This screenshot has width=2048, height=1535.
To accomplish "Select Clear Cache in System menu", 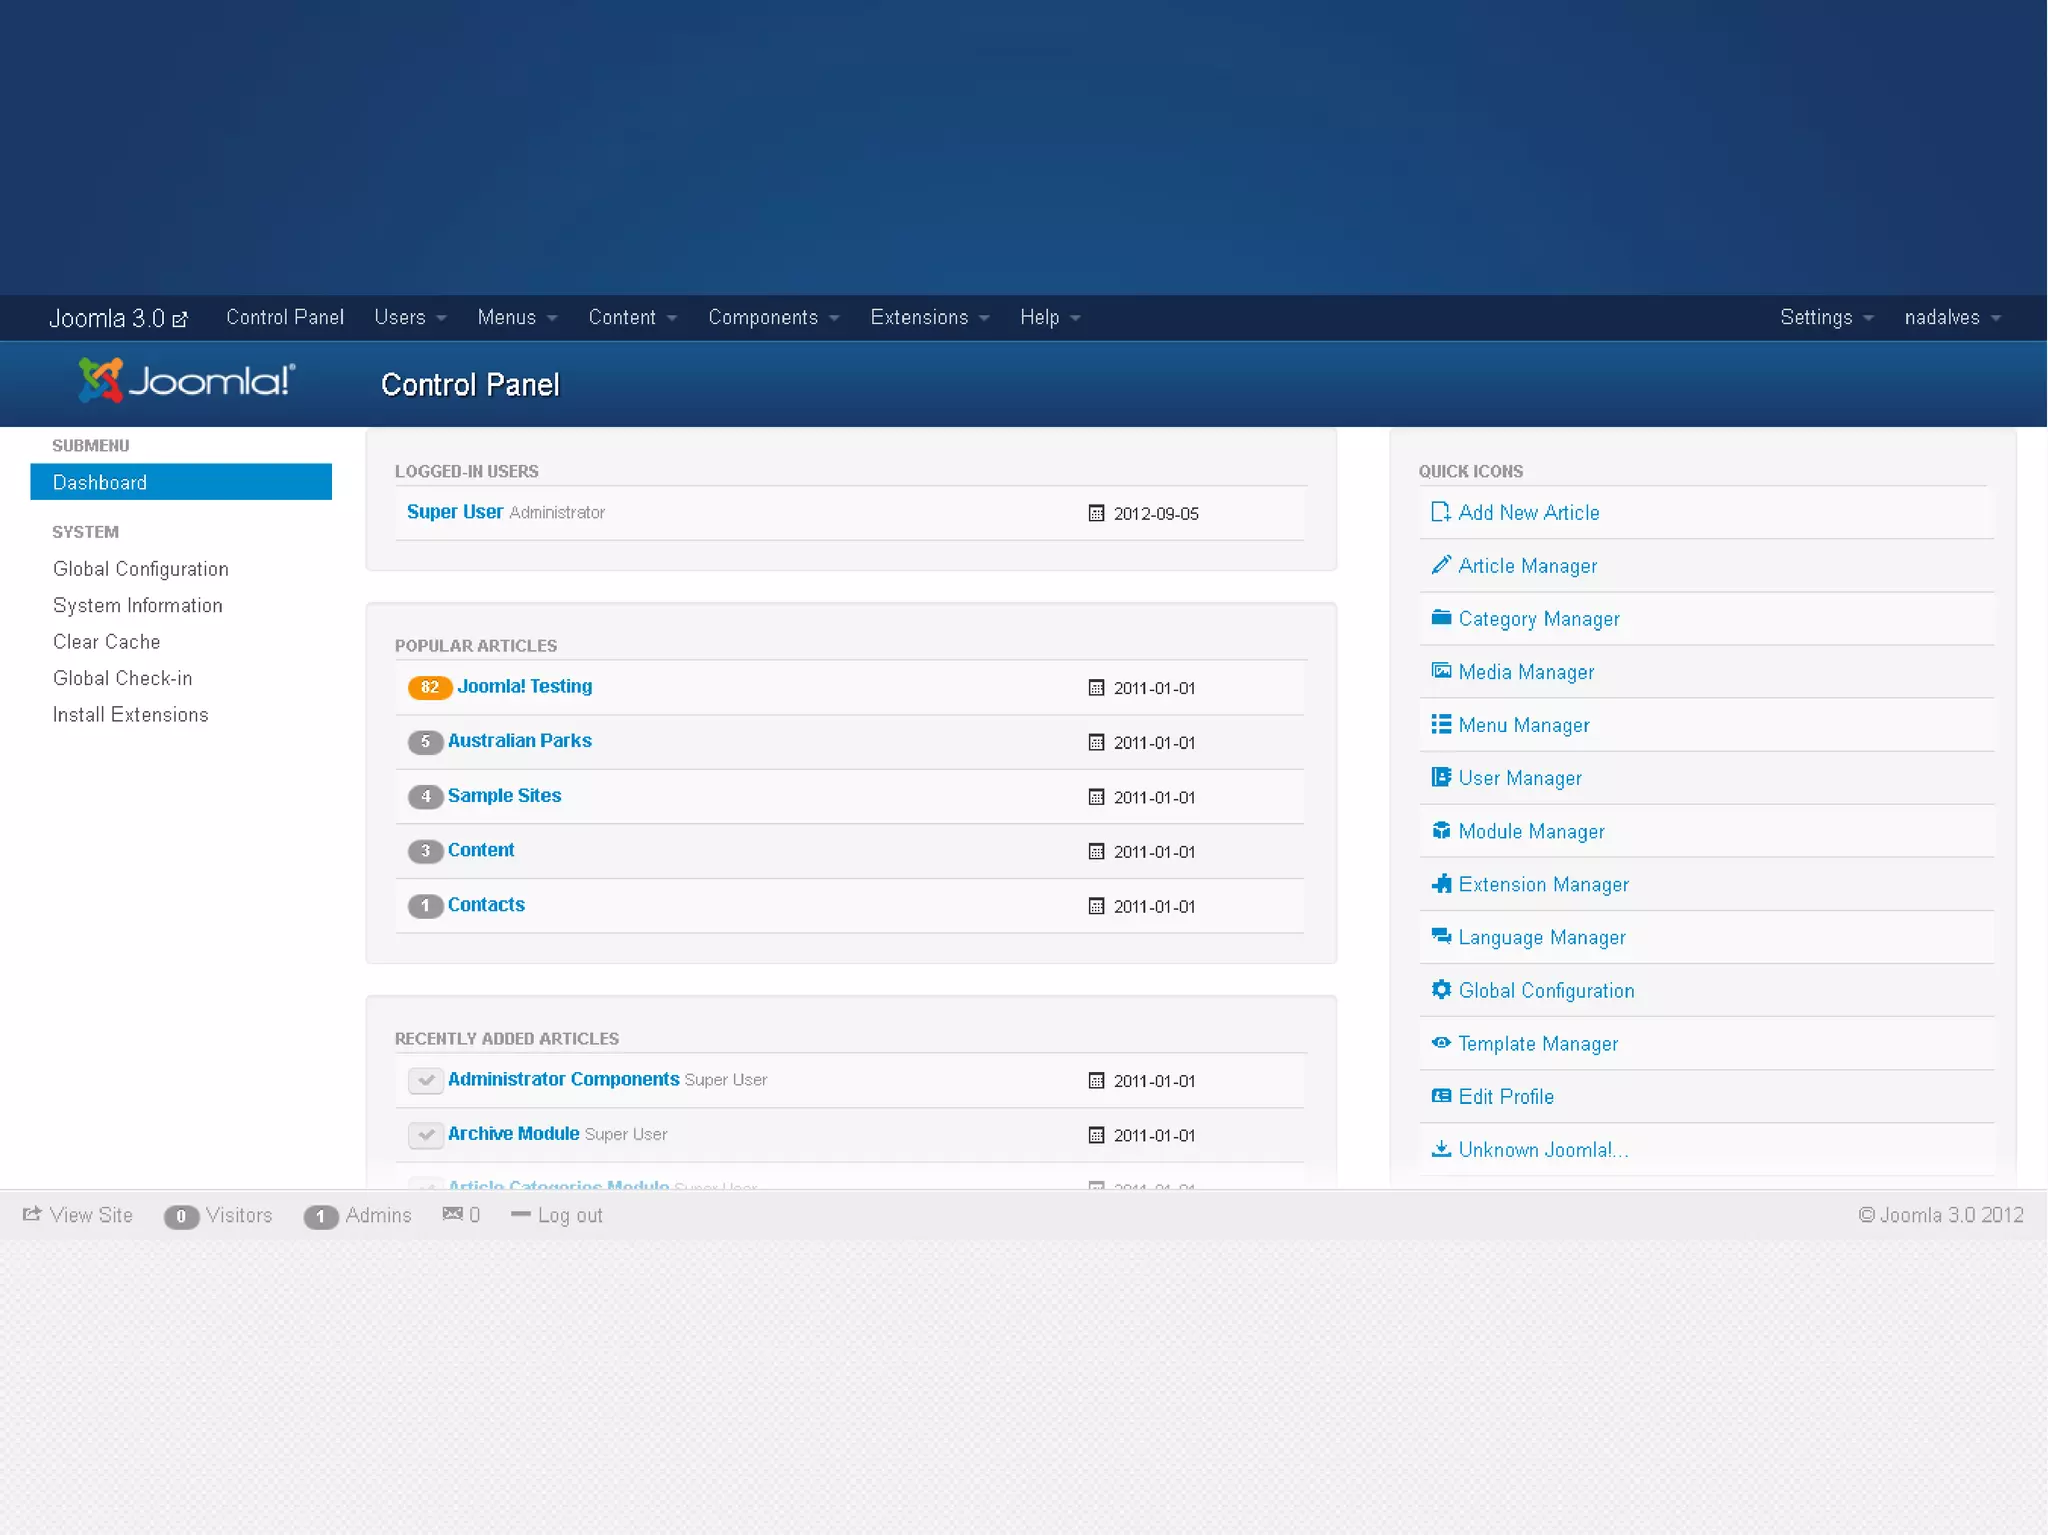I will 106,642.
